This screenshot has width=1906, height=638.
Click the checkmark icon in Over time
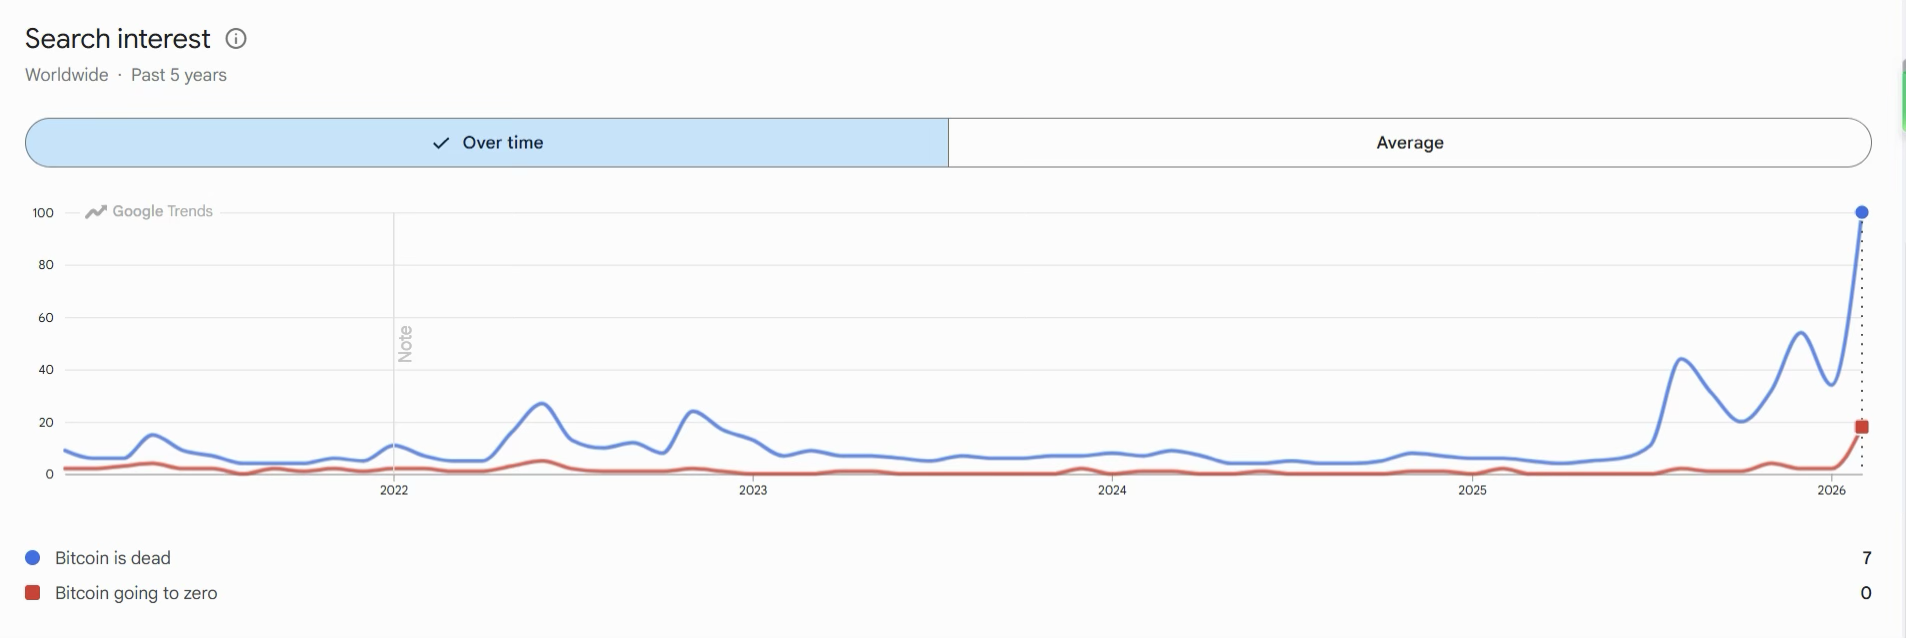pos(441,143)
